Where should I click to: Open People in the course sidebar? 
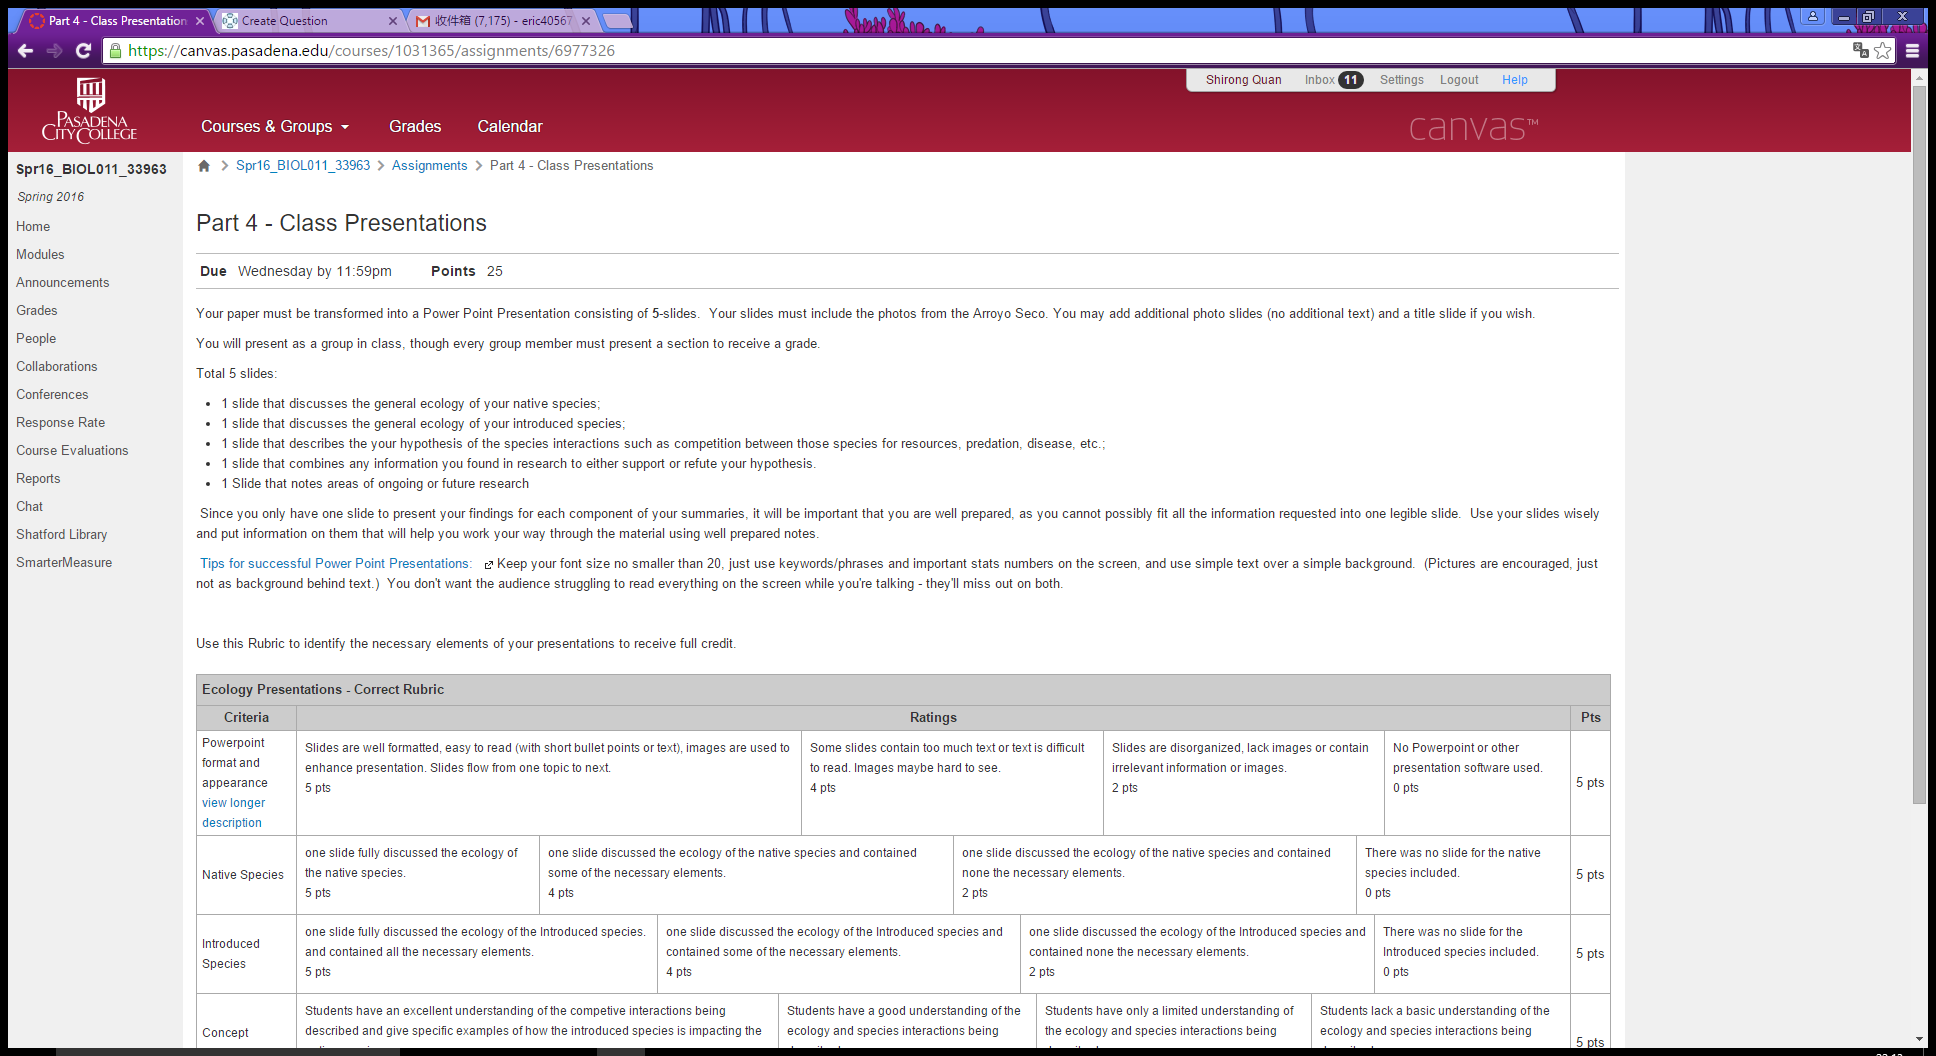36,339
